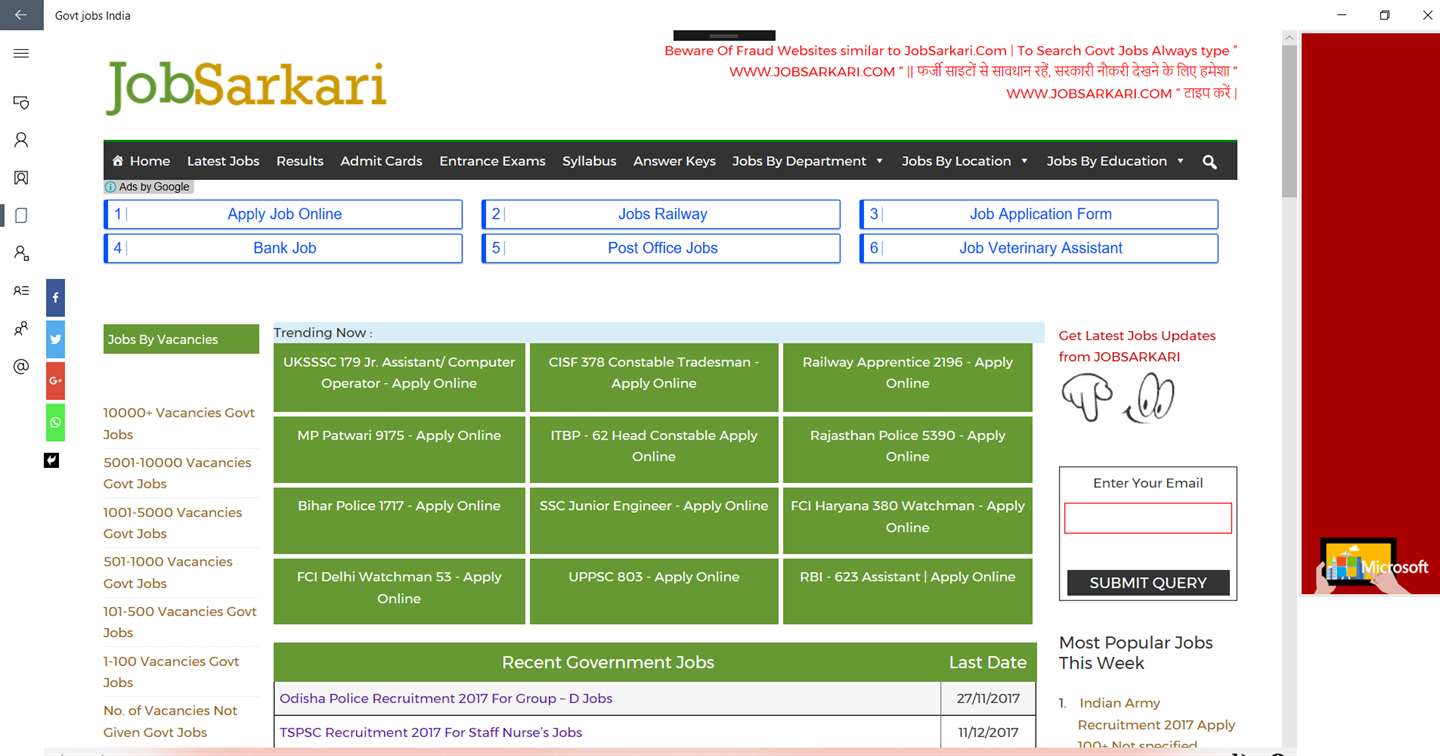Open 10000+ Vacancies Govt Jobs link
Screen dimensions: 1440x756
click(x=179, y=423)
